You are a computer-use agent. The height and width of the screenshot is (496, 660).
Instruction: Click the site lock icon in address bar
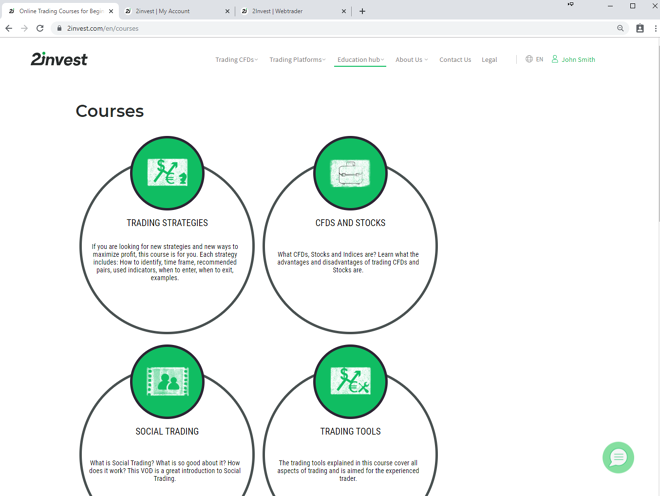(59, 28)
